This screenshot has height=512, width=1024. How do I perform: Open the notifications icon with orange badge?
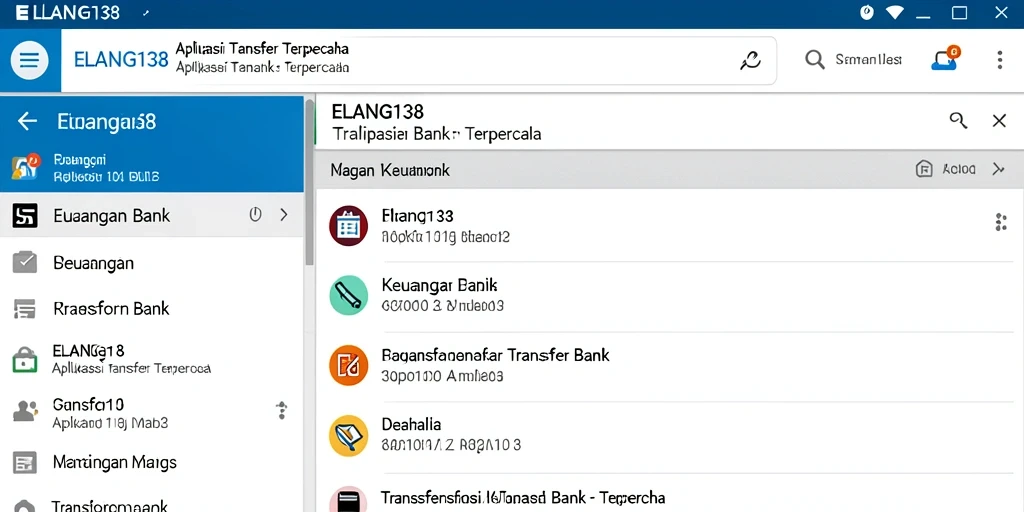944,59
